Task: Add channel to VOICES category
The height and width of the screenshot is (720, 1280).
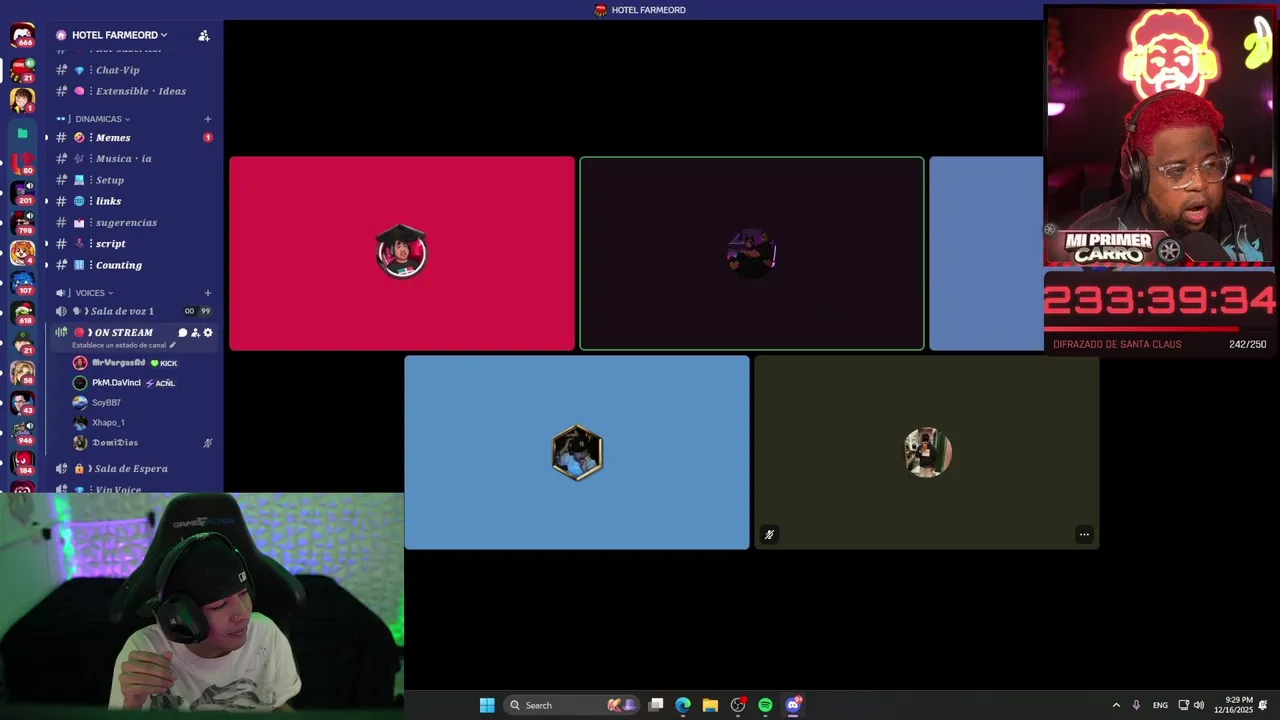Action: [x=207, y=293]
